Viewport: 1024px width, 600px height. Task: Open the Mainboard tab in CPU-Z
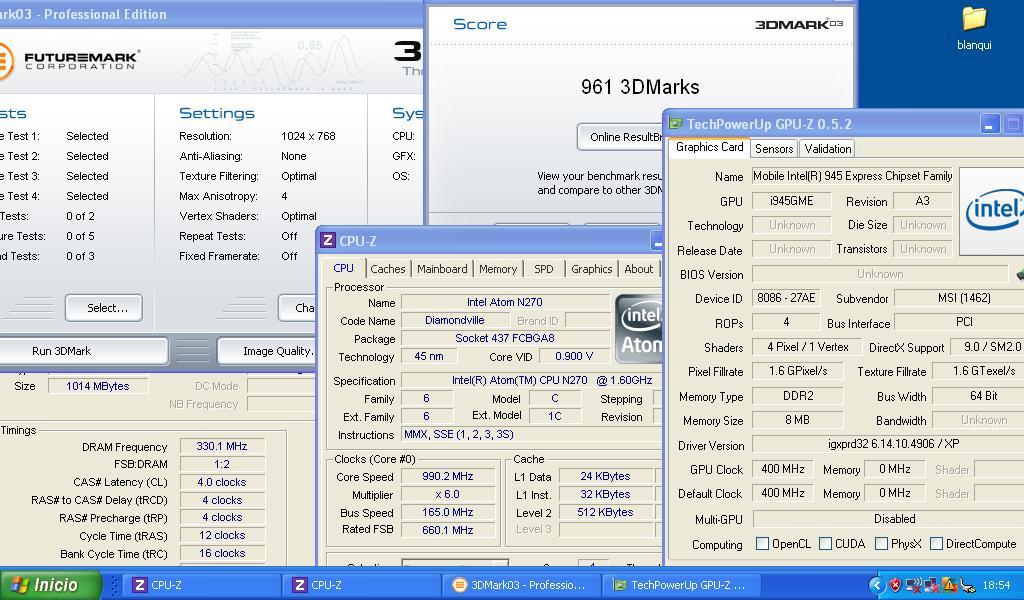tap(442, 269)
